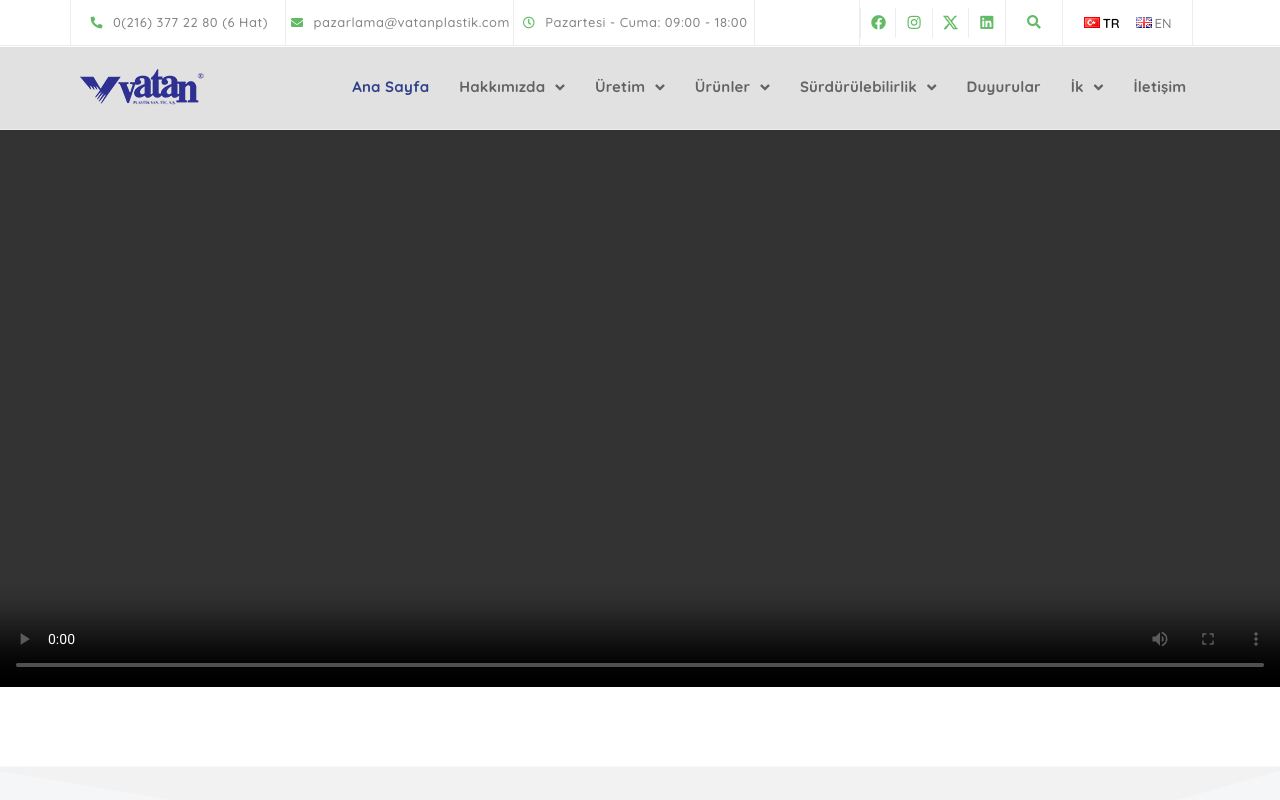This screenshot has width=1280, height=800.
Task: Click the green search magnifier icon
Action: (1034, 22)
